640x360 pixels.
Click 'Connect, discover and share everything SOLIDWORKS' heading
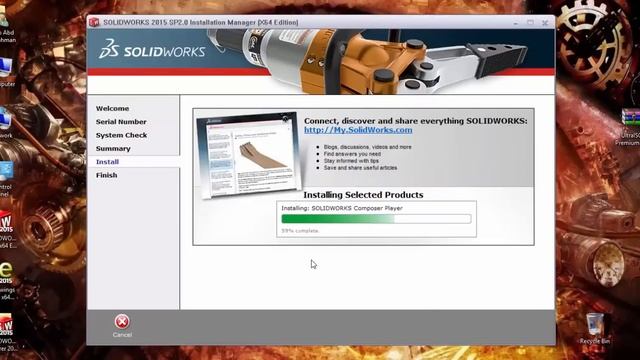(416, 121)
